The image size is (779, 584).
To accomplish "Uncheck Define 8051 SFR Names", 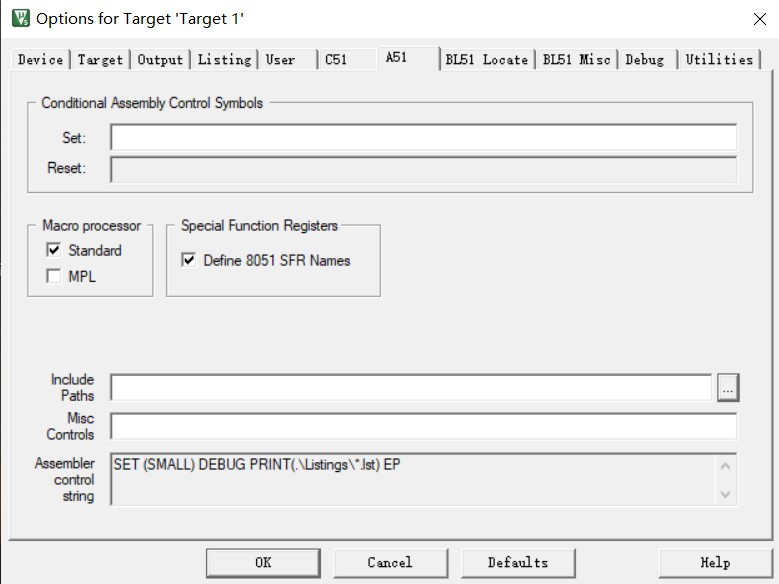I will [x=189, y=260].
